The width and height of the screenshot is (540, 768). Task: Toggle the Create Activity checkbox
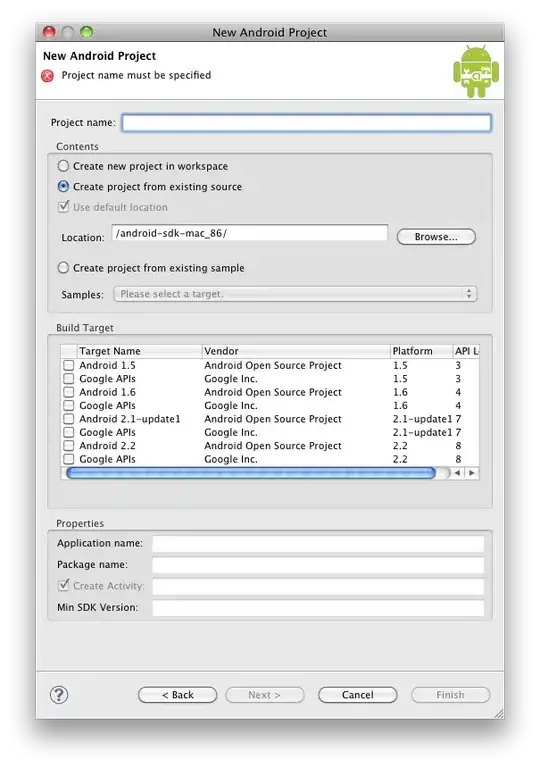click(x=64, y=585)
